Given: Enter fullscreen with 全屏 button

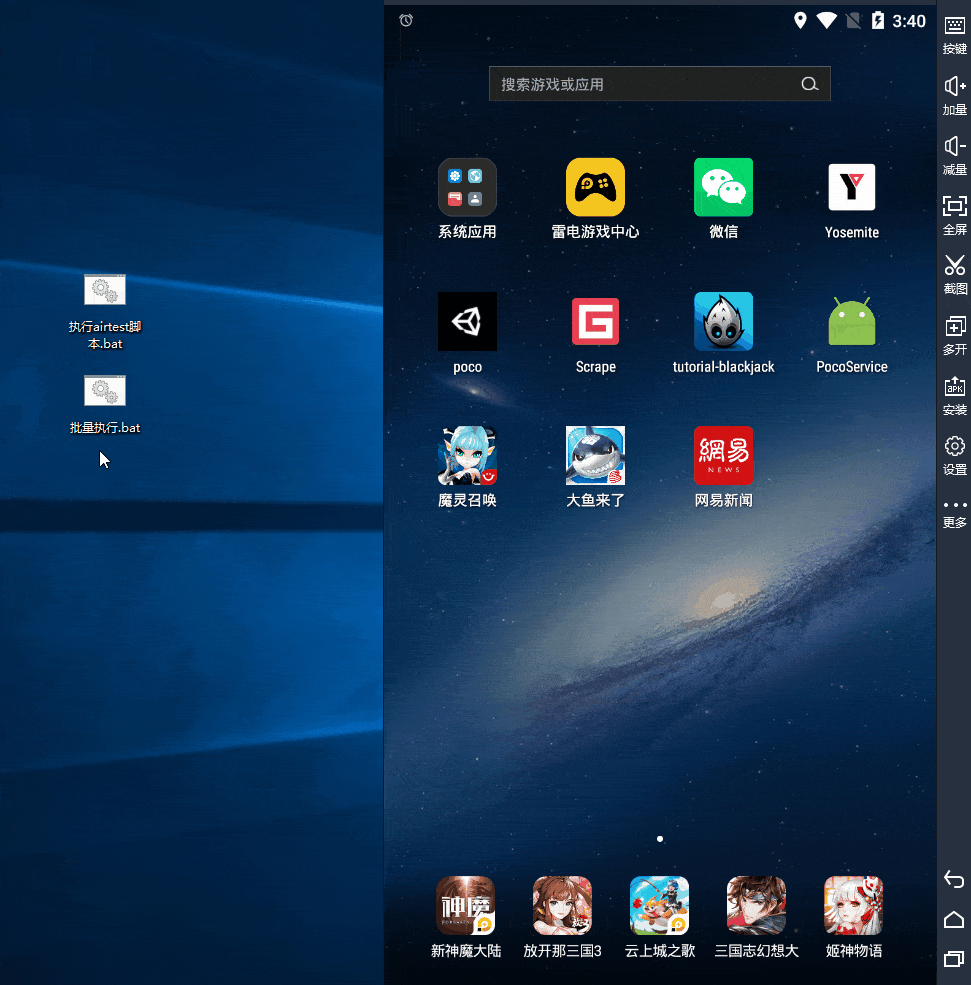Looking at the screenshot, I should [x=955, y=215].
